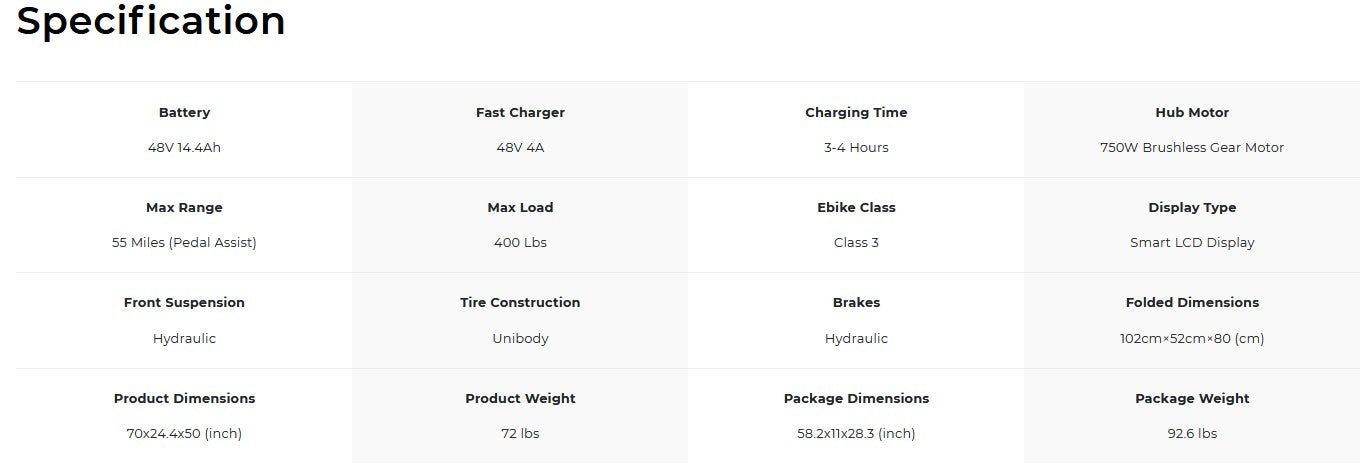Click the 92.6 lbs package weight value

tap(1192, 434)
